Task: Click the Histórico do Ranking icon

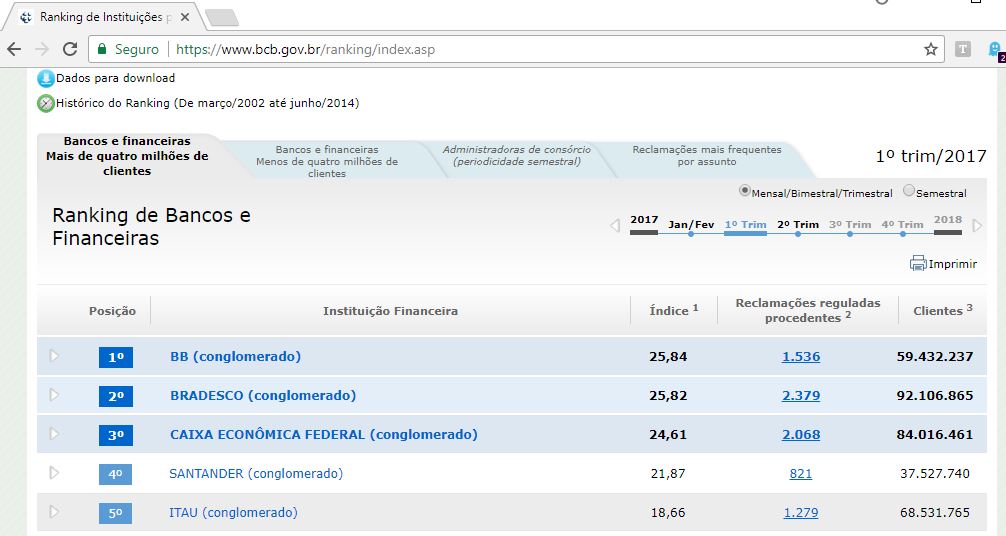Action: point(46,103)
